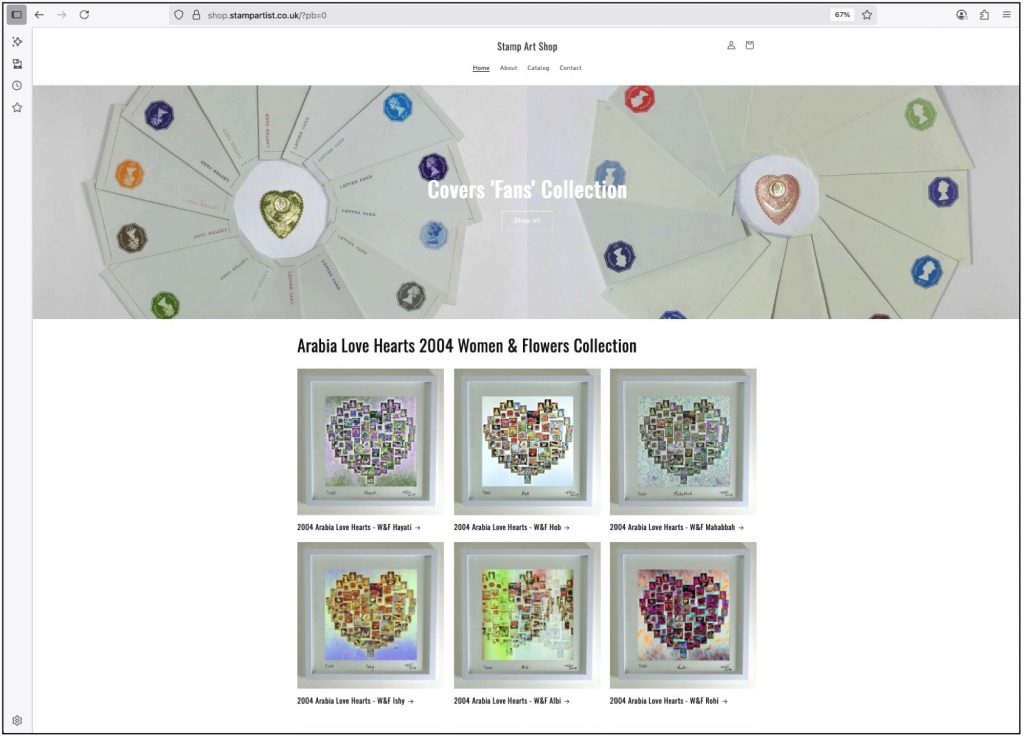Image resolution: width=1024 pixels, height=736 pixels.
Task: Select the W&F Rohi heart artwork thumbnail
Action: tap(683, 615)
